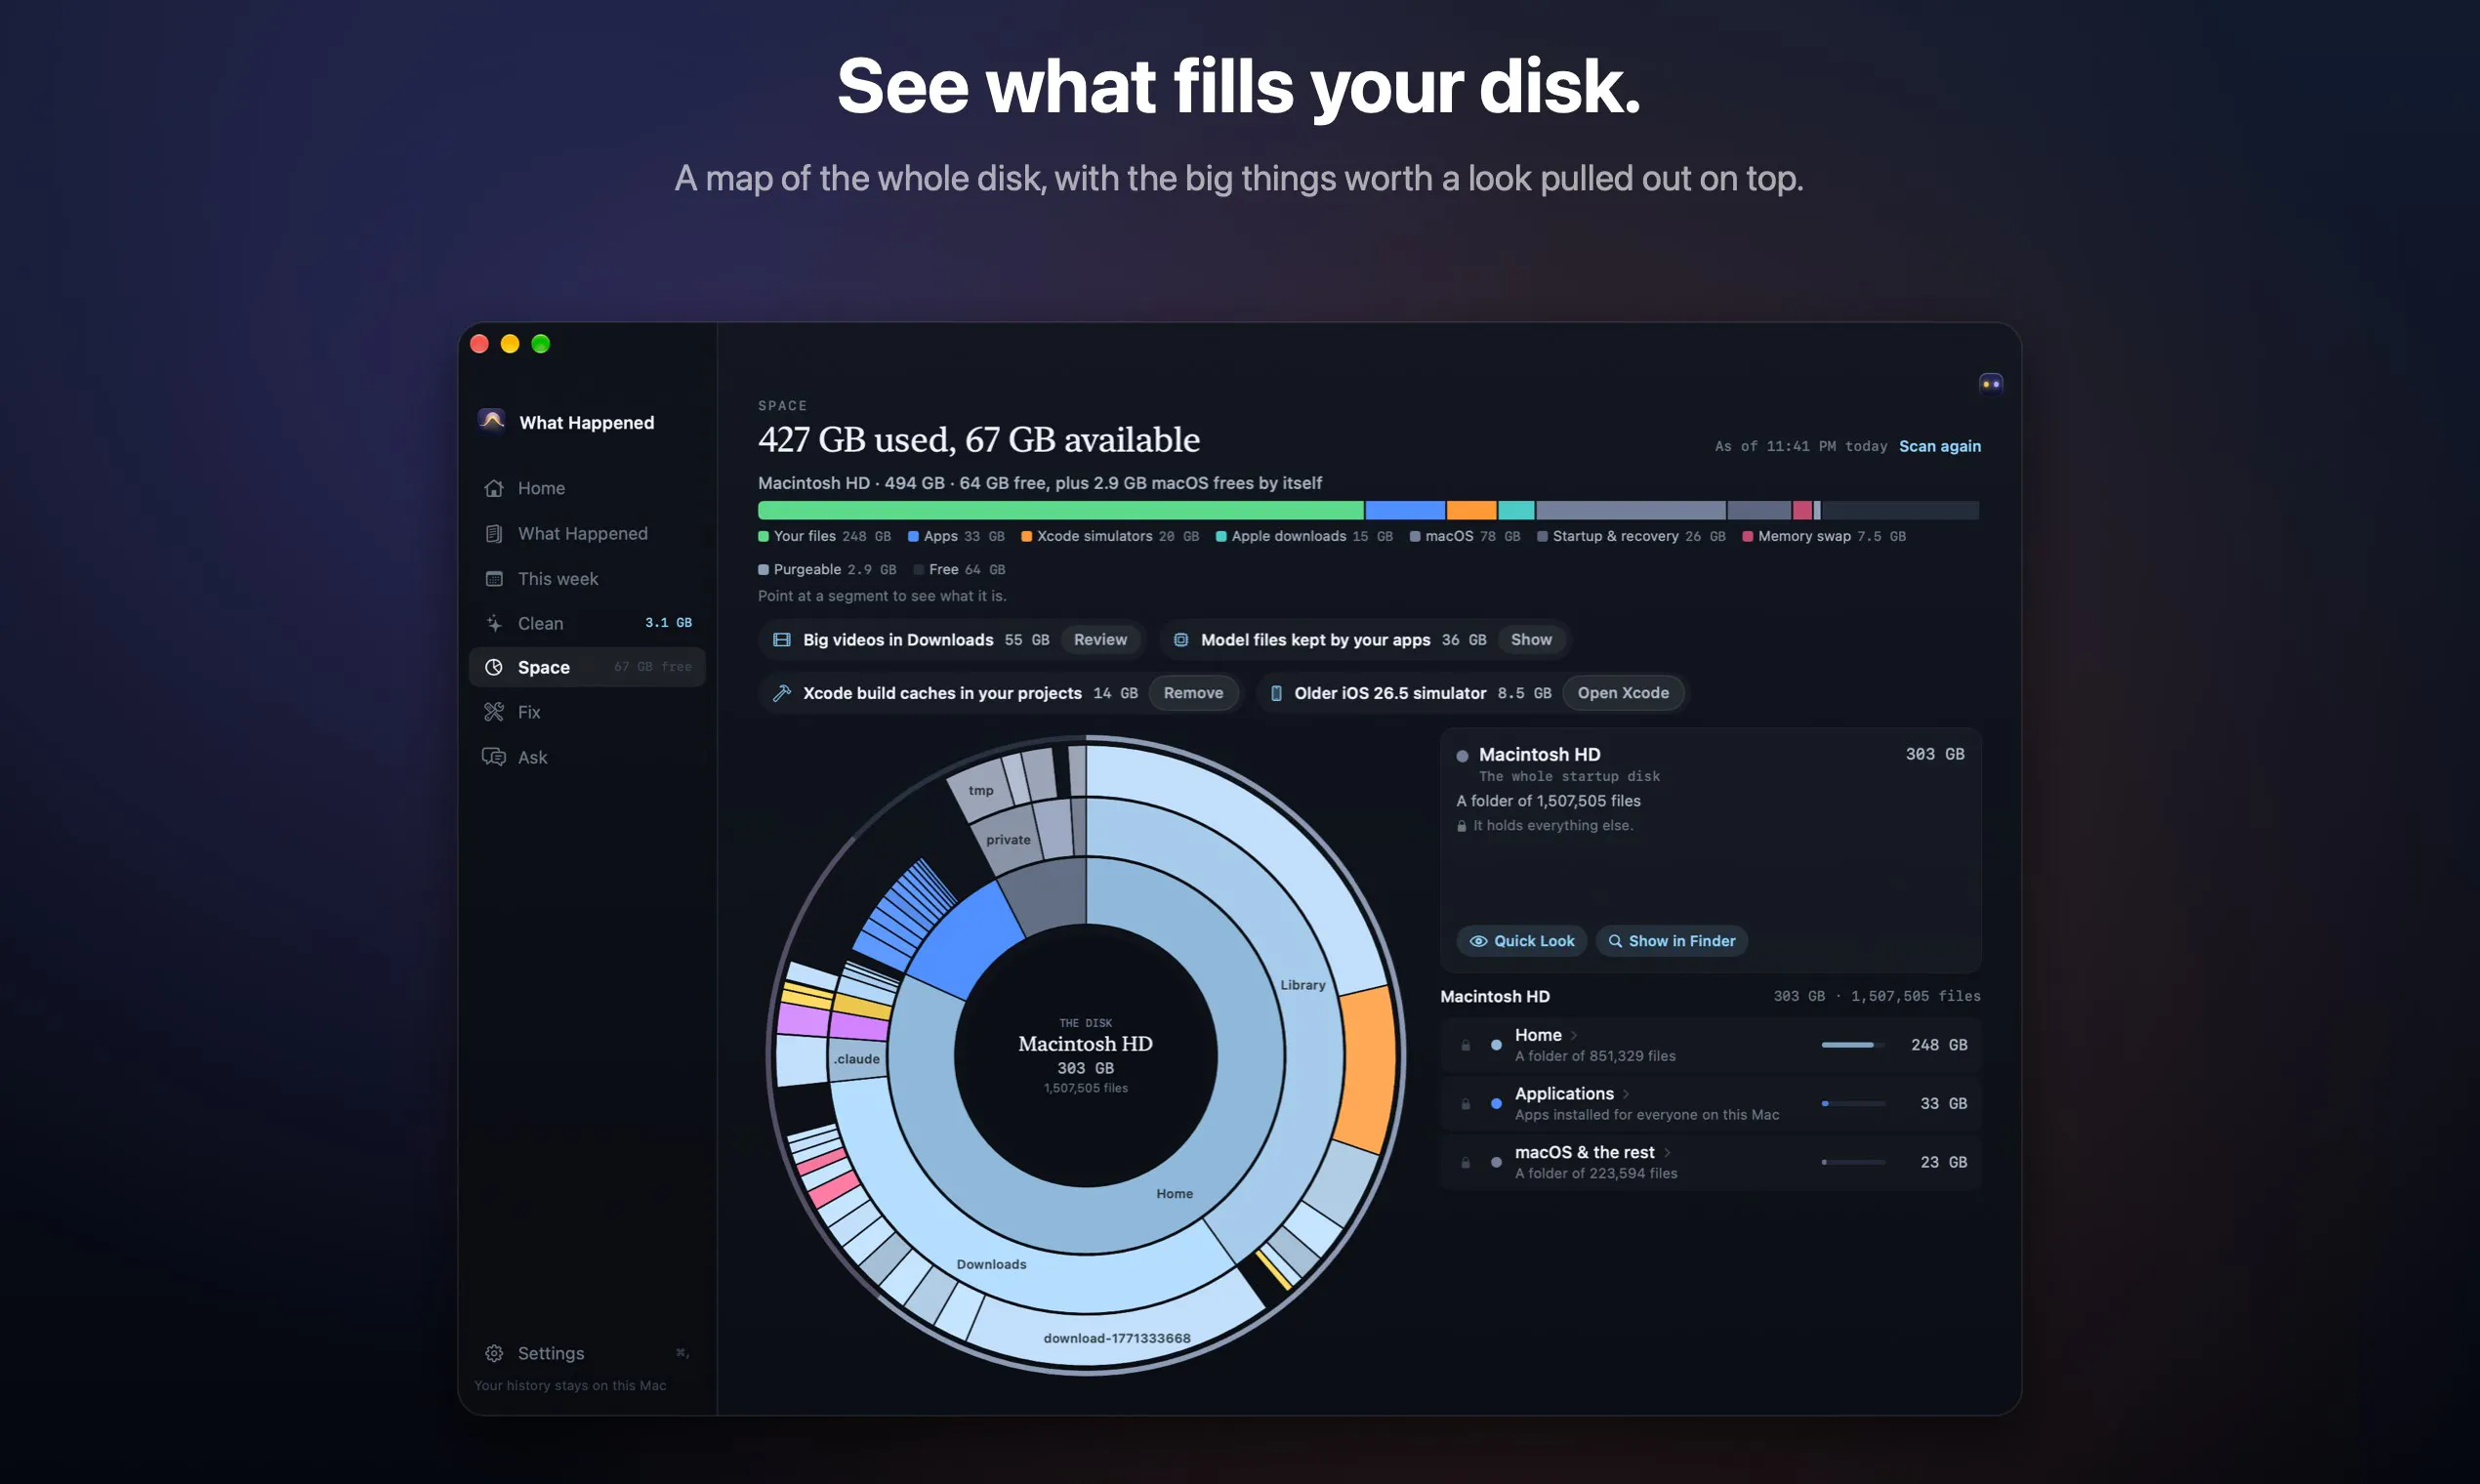Click Show in Finder button

(1671, 941)
